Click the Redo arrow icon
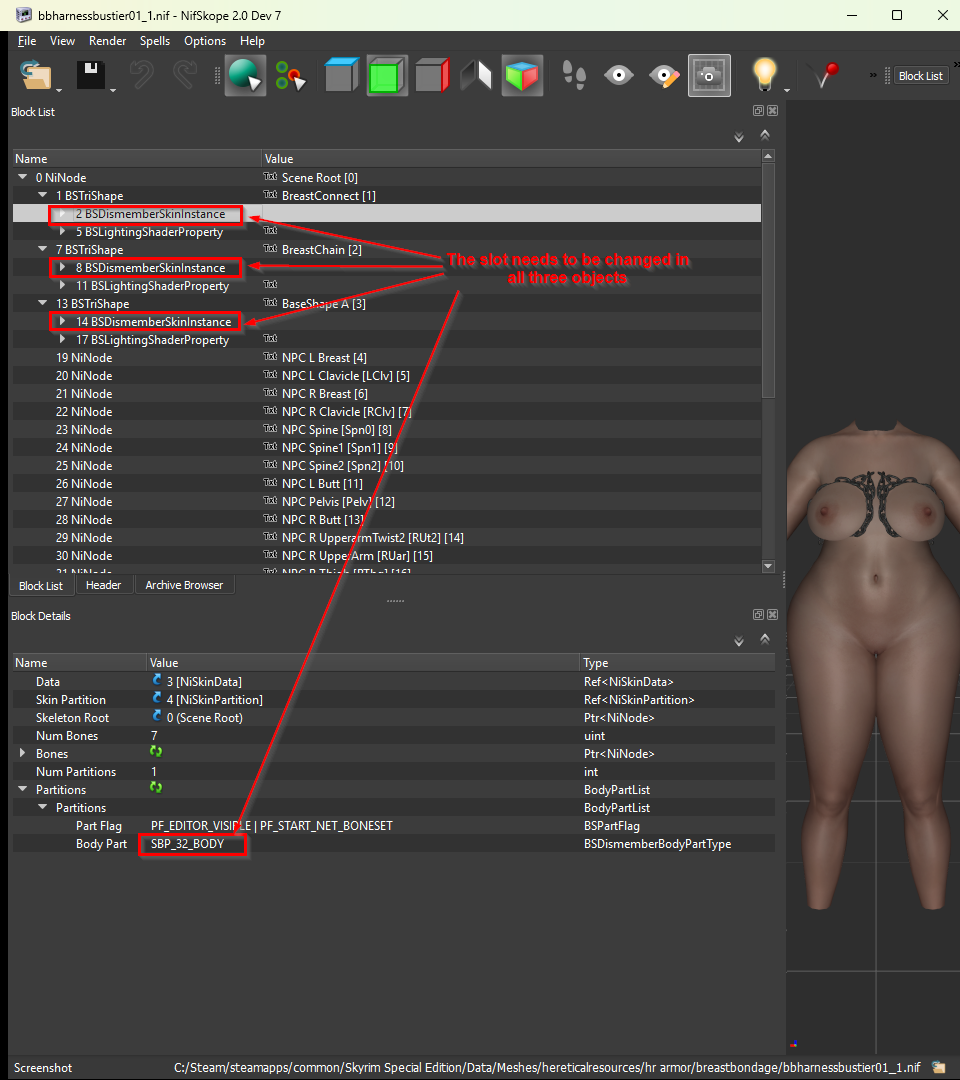Image resolution: width=960 pixels, height=1080 pixels. pos(185,74)
